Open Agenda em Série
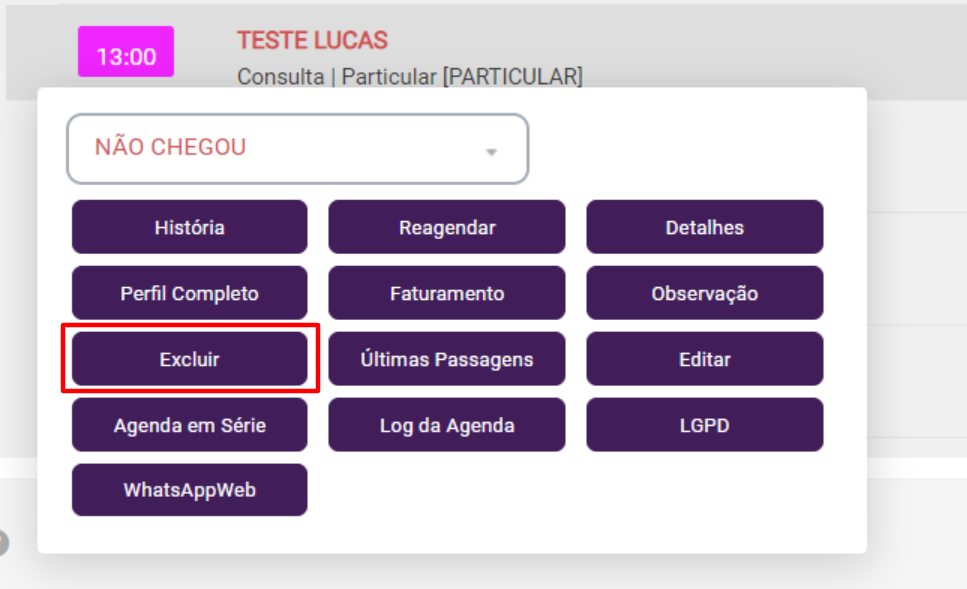Image resolution: width=967 pixels, height=589 pixels. point(190,425)
